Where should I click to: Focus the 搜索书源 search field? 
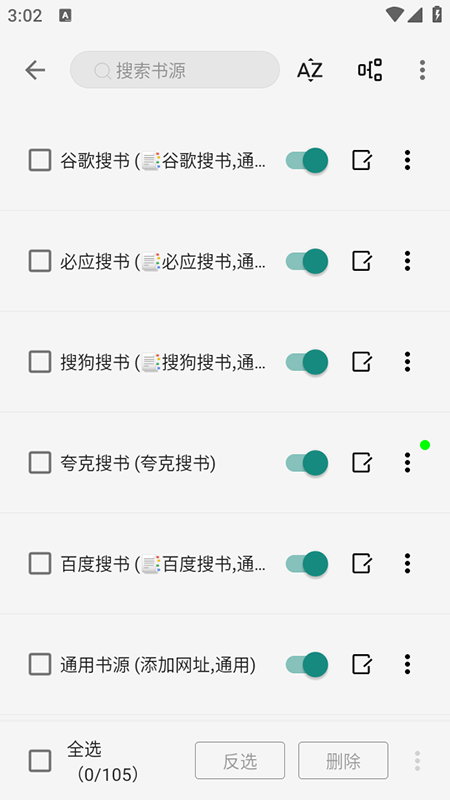point(175,70)
